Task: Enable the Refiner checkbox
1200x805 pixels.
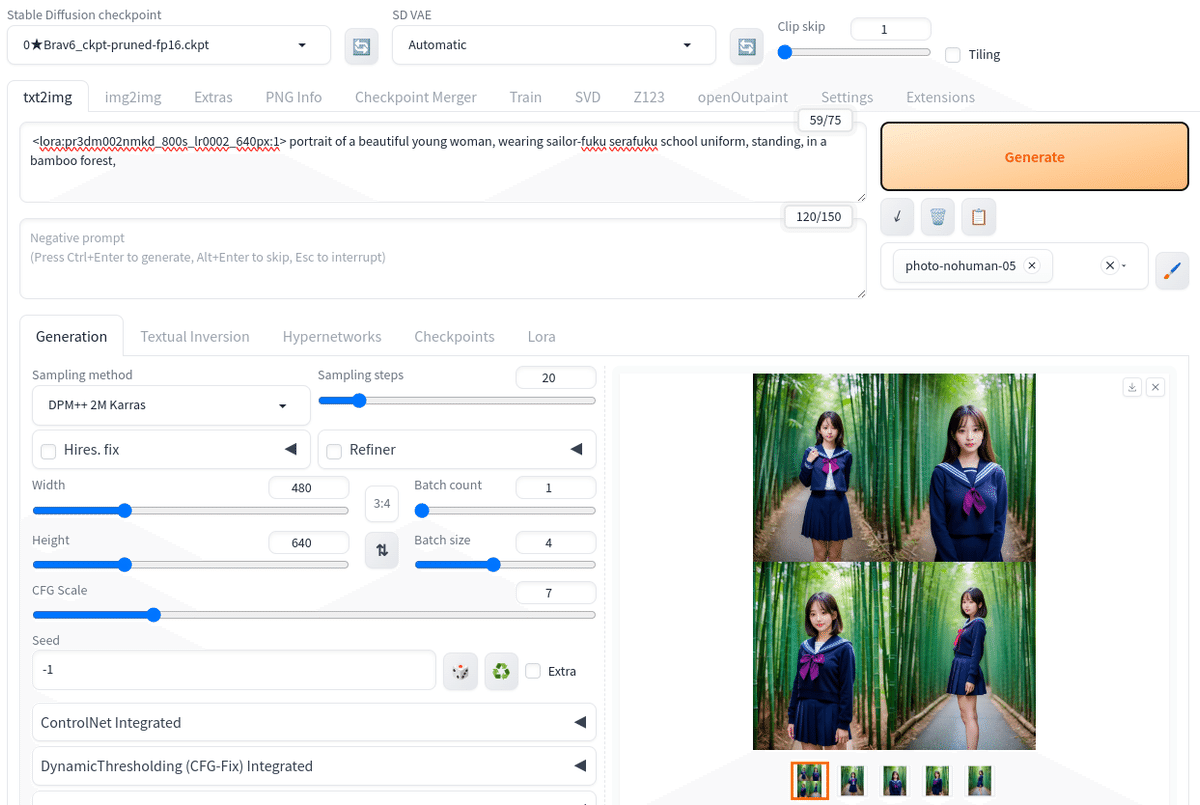Action: [334, 450]
